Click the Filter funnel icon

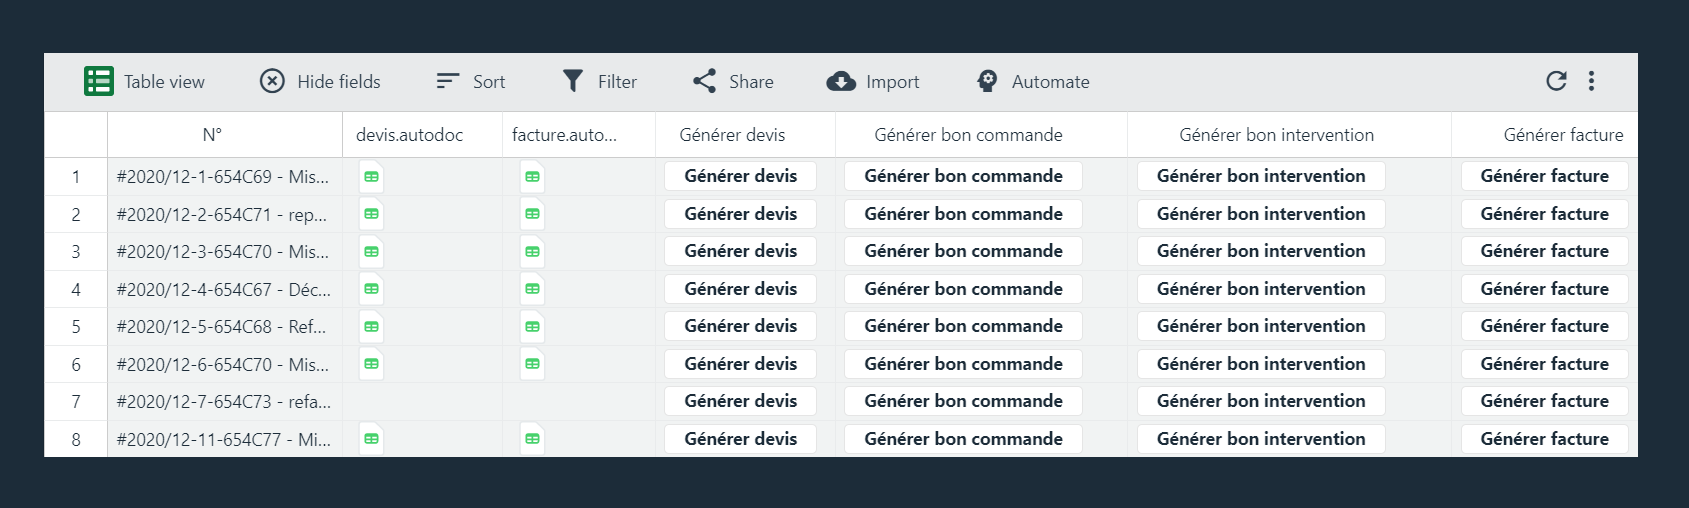point(572,81)
